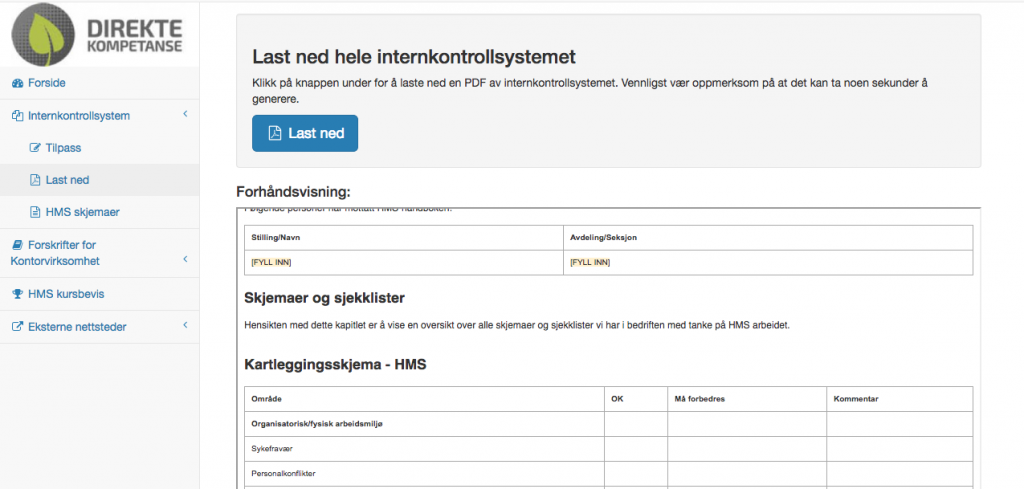Click the dashboard icon beside Forside
Screen dimensions: 1024x489
[17, 83]
